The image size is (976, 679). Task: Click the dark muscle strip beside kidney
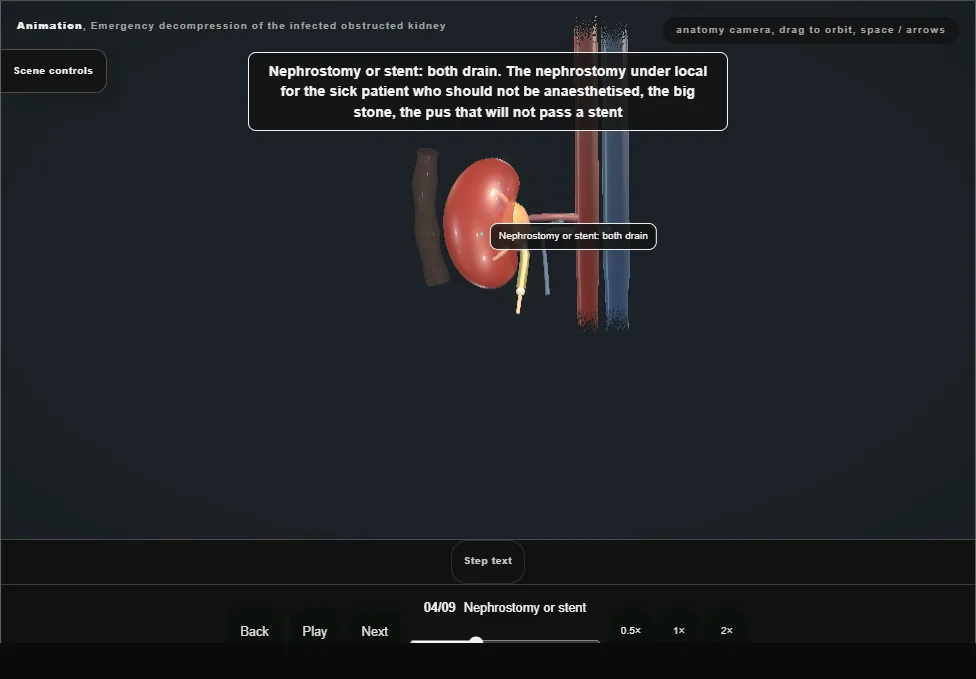click(x=428, y=217)
